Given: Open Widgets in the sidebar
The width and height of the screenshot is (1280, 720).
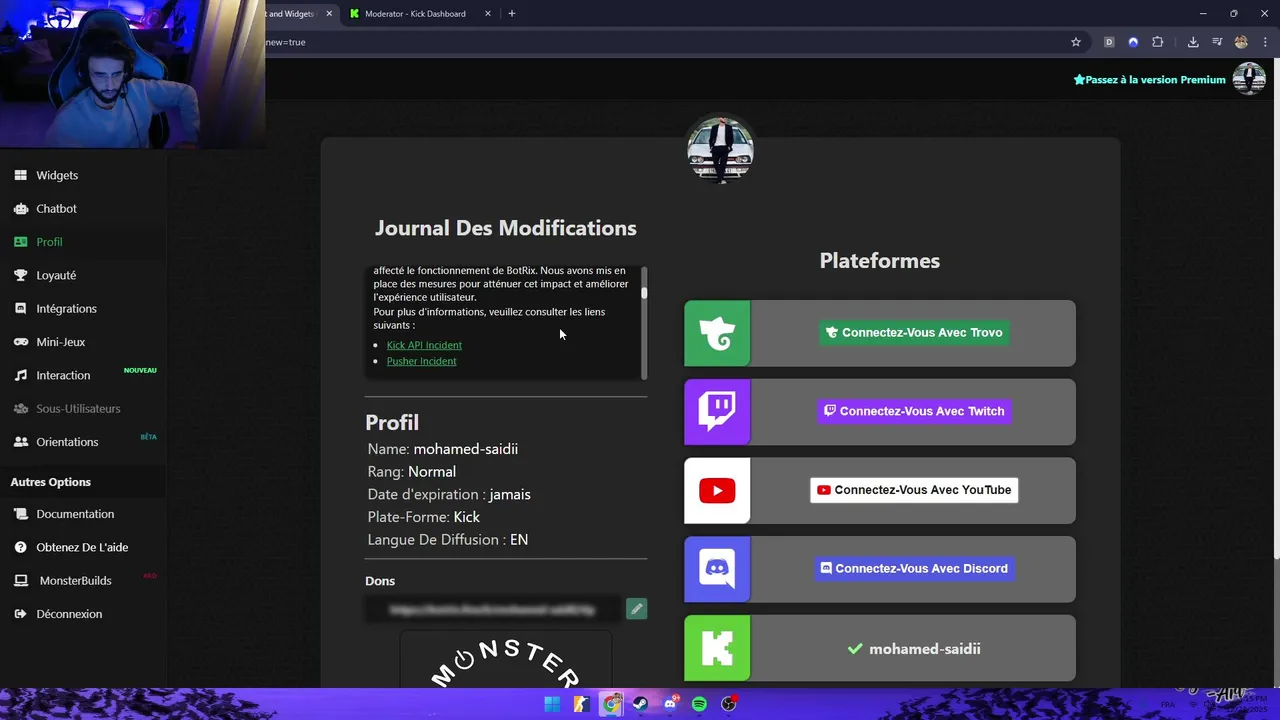Looking at the screenshot, I should click(57, 175).
